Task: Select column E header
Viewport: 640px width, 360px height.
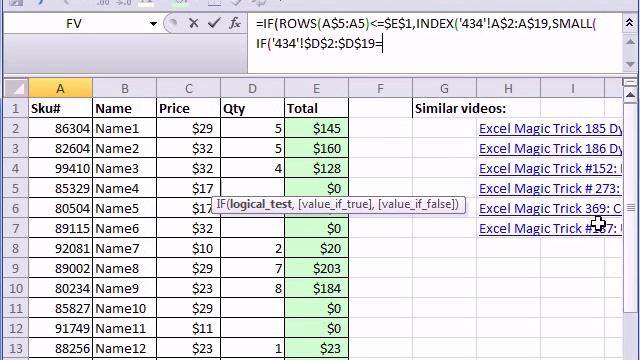Action: coord(316,88)
